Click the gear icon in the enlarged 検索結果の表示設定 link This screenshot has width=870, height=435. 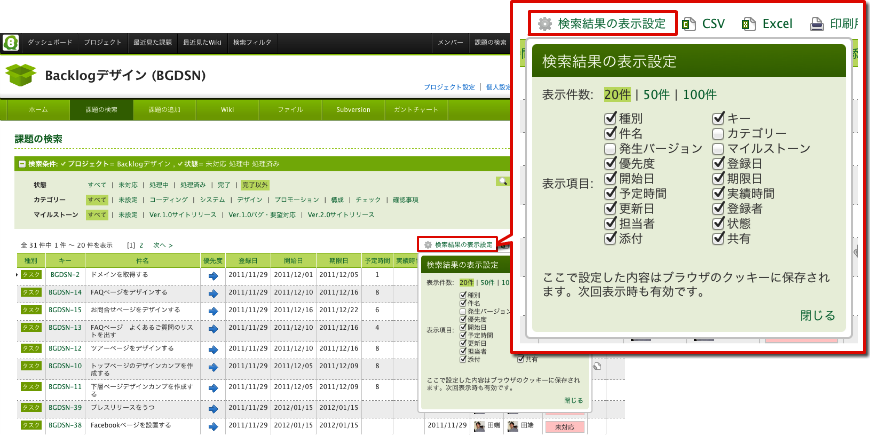(x=545, y=24)
